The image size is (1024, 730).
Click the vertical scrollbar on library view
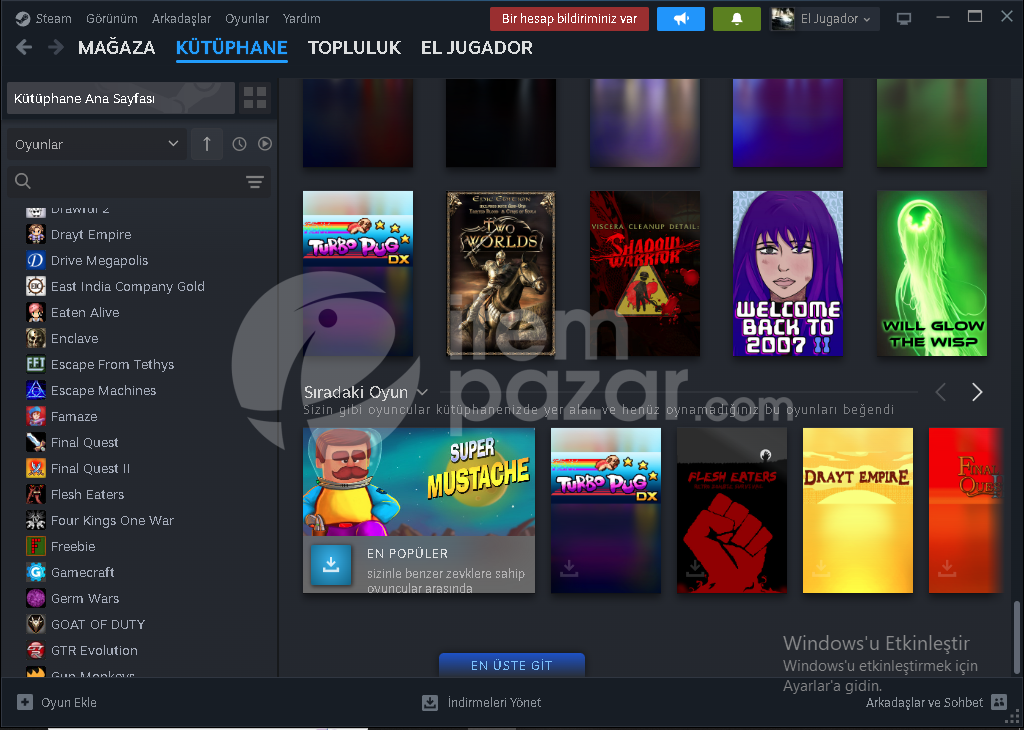pos(1016,637)
